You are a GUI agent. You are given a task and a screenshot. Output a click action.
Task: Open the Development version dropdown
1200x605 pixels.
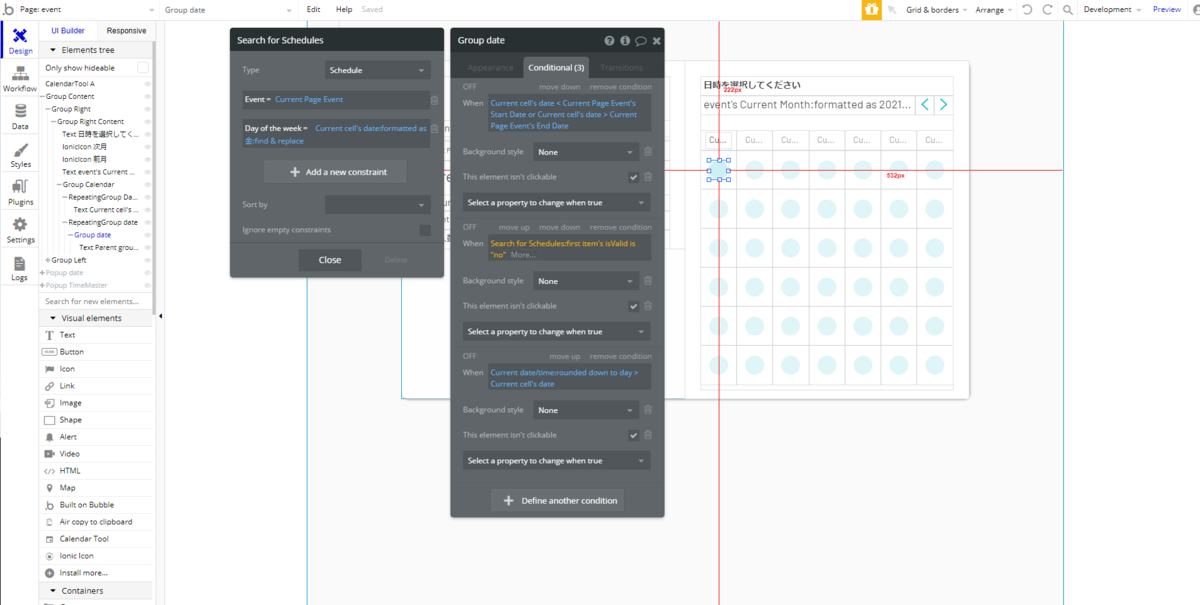[1113, 9]
